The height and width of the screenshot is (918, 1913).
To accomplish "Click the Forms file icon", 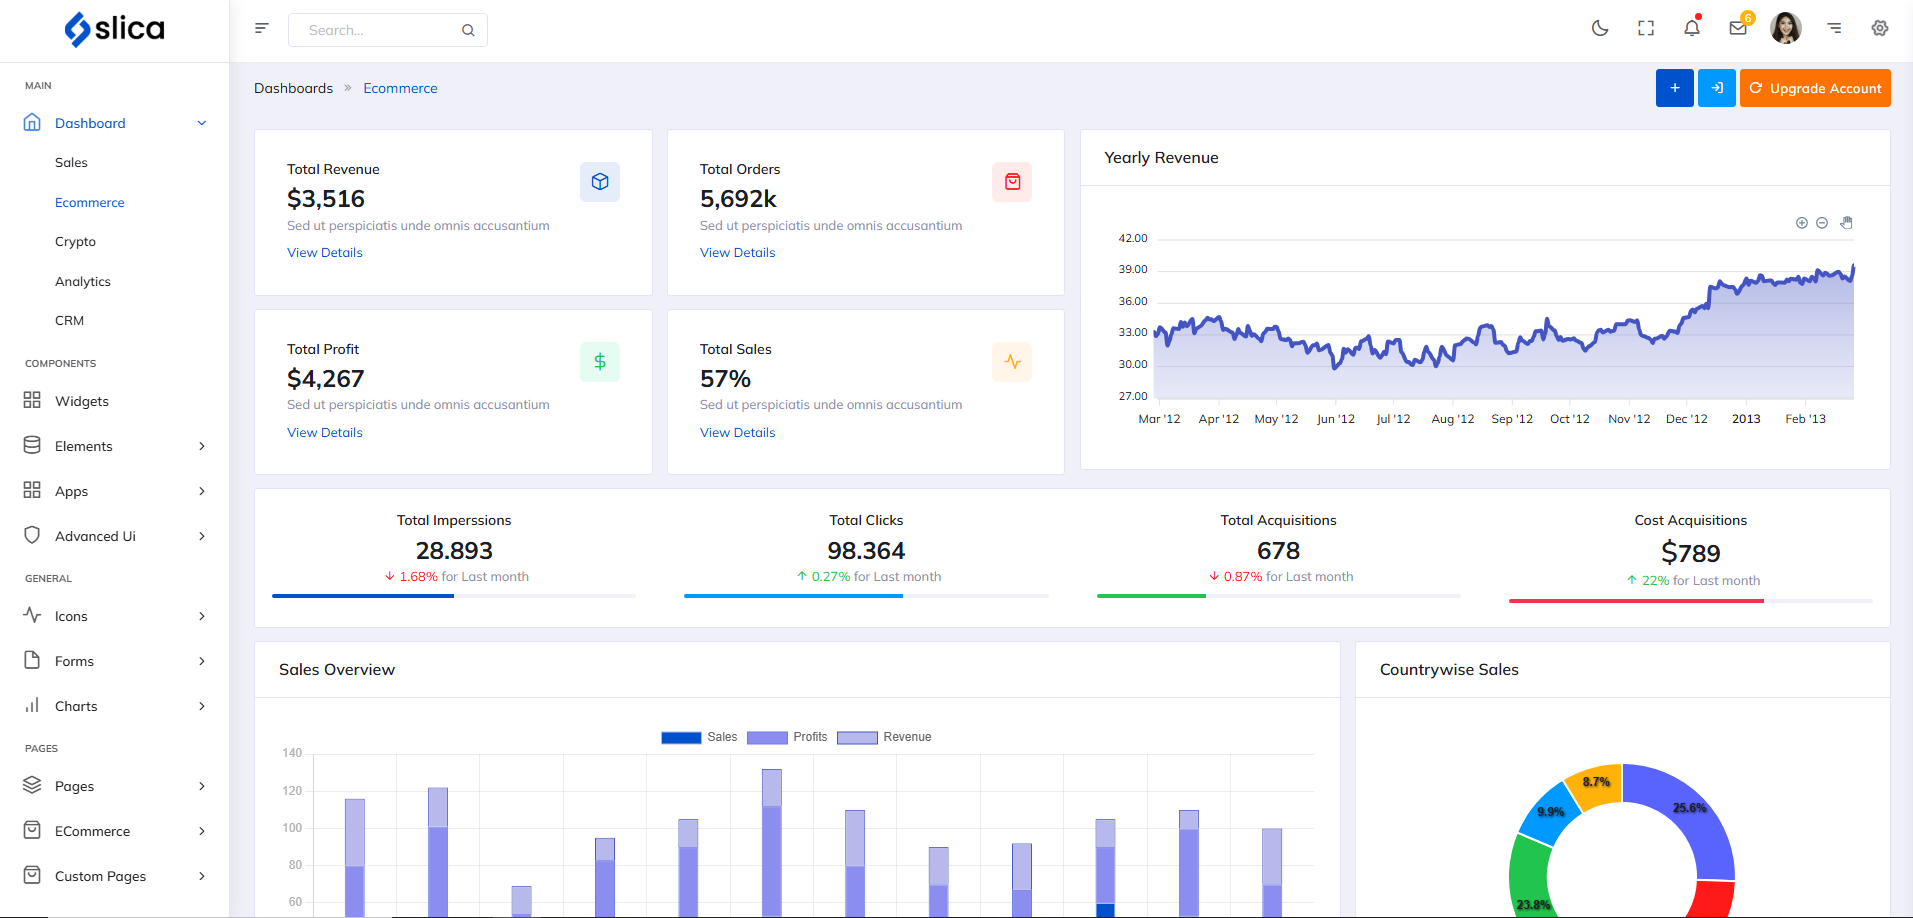I will coord(32,660).
